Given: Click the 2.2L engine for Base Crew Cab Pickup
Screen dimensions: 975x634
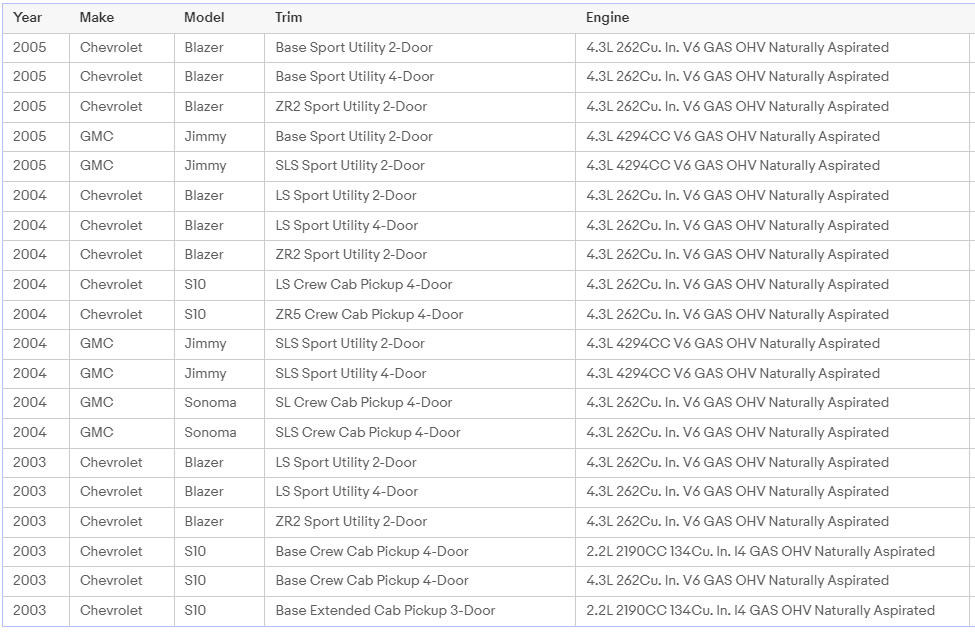Looking at the screenshot, I should click(760, 551).
